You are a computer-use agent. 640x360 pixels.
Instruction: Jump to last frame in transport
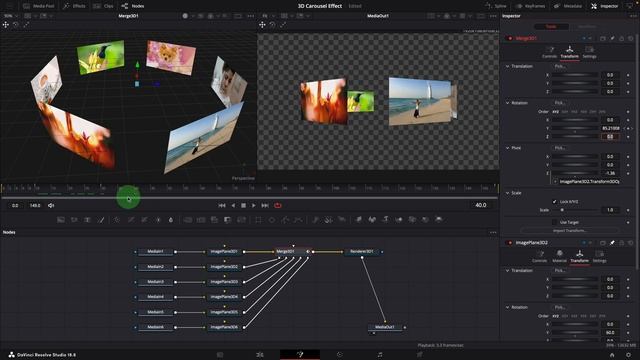point(265,205)
